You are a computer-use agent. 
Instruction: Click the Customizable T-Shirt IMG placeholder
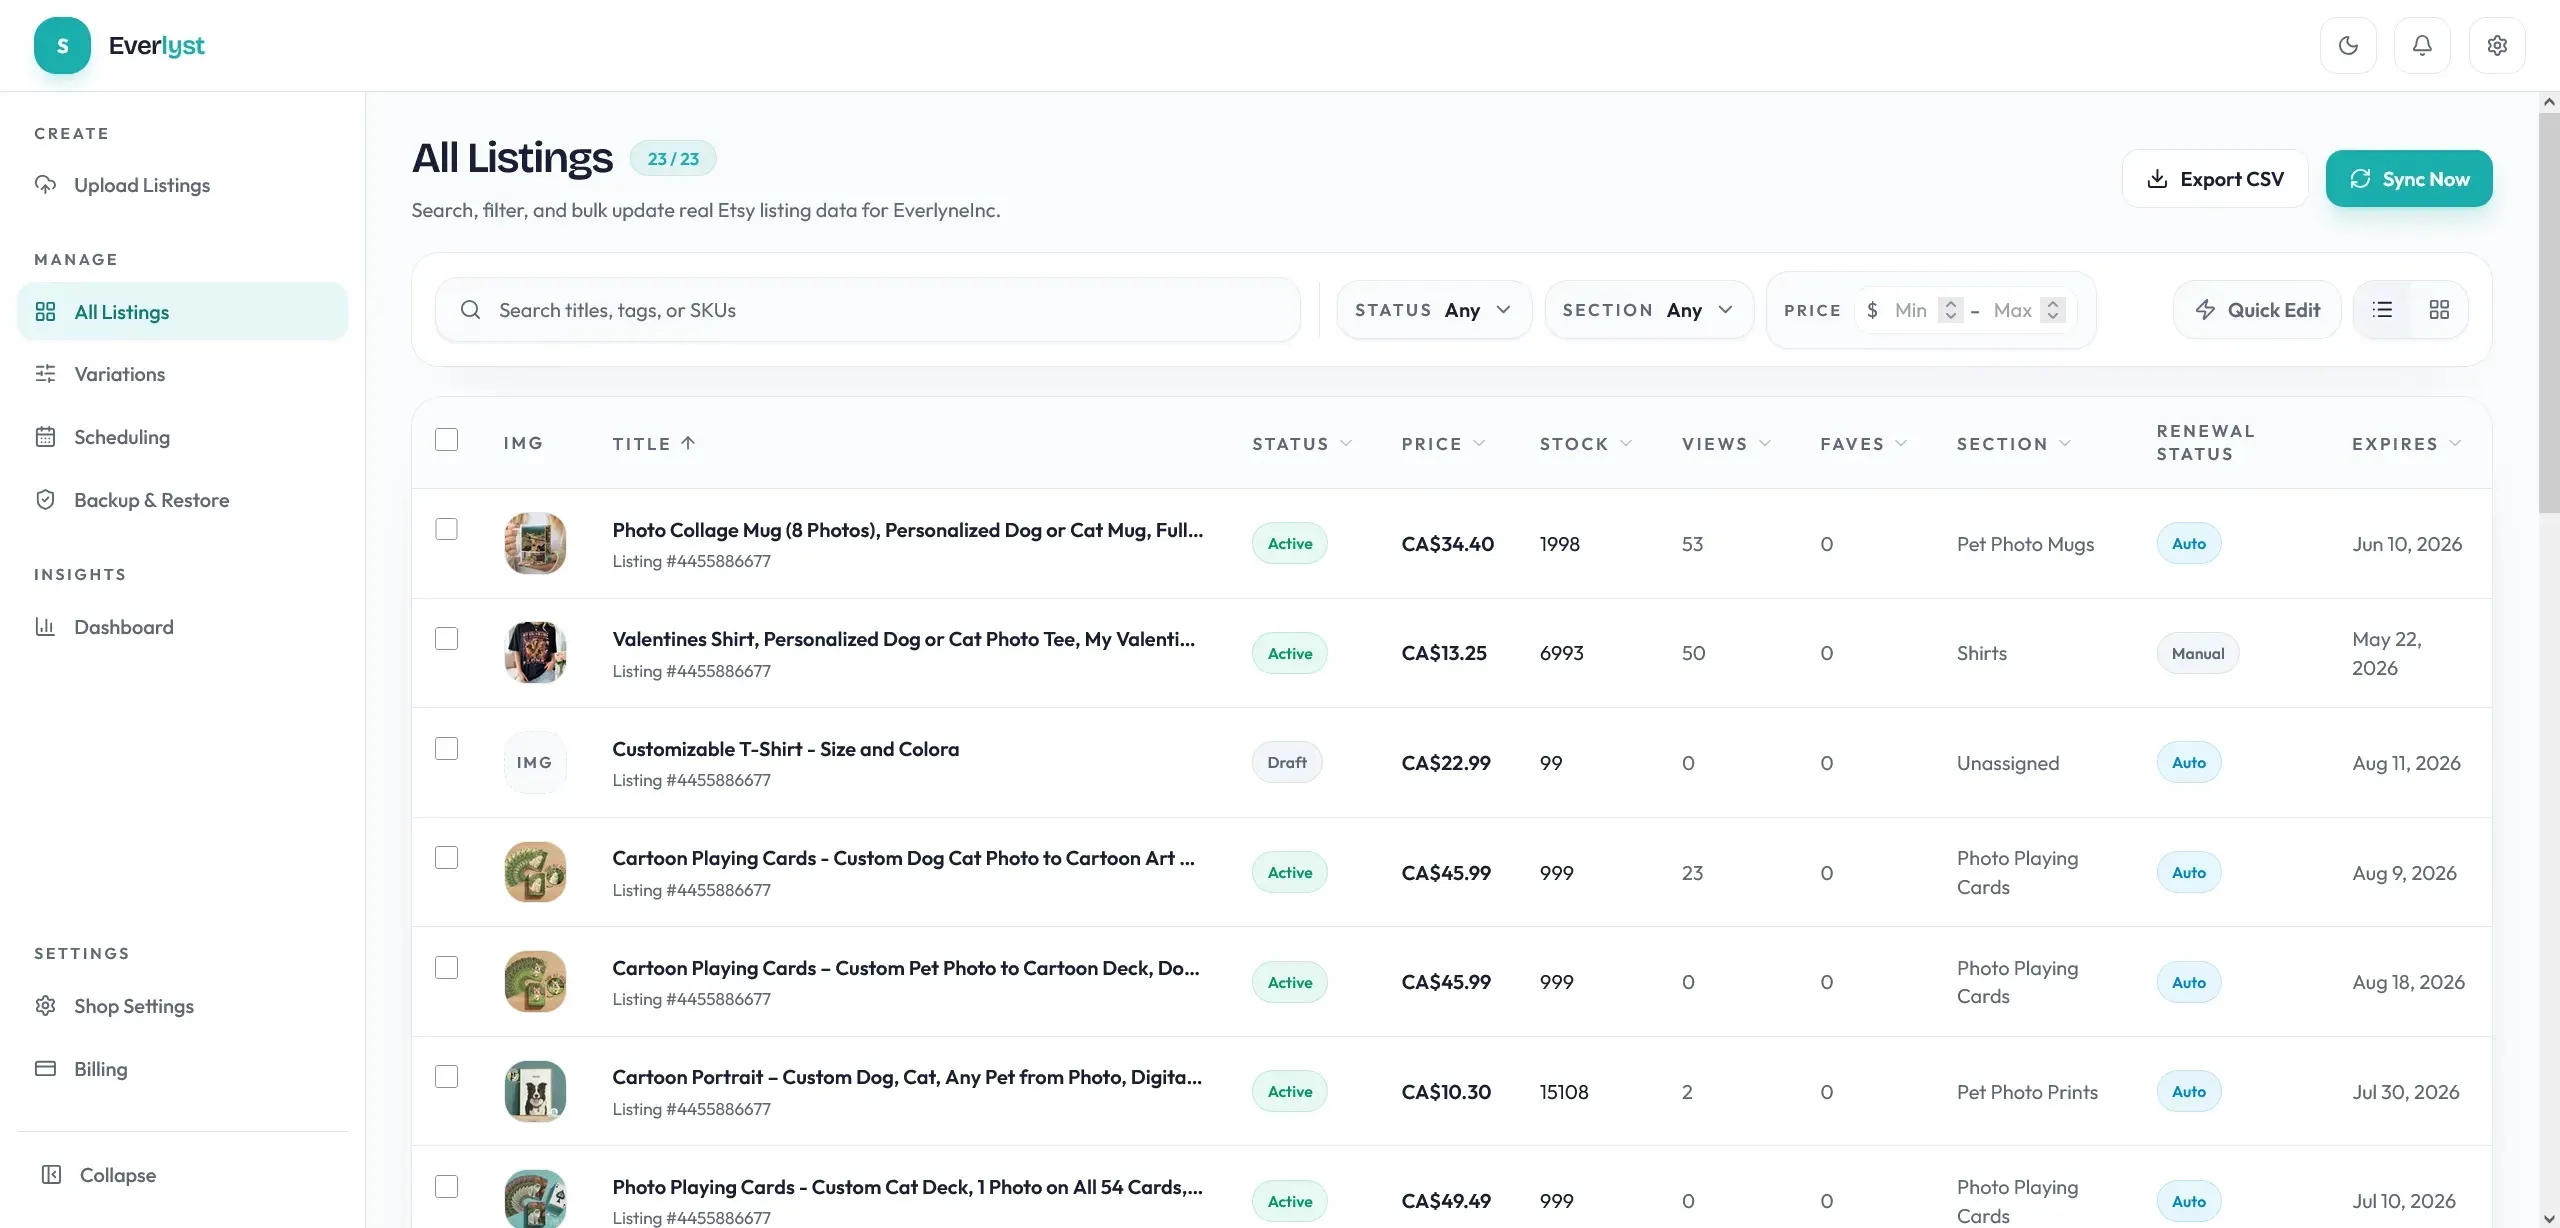[535, 763]
